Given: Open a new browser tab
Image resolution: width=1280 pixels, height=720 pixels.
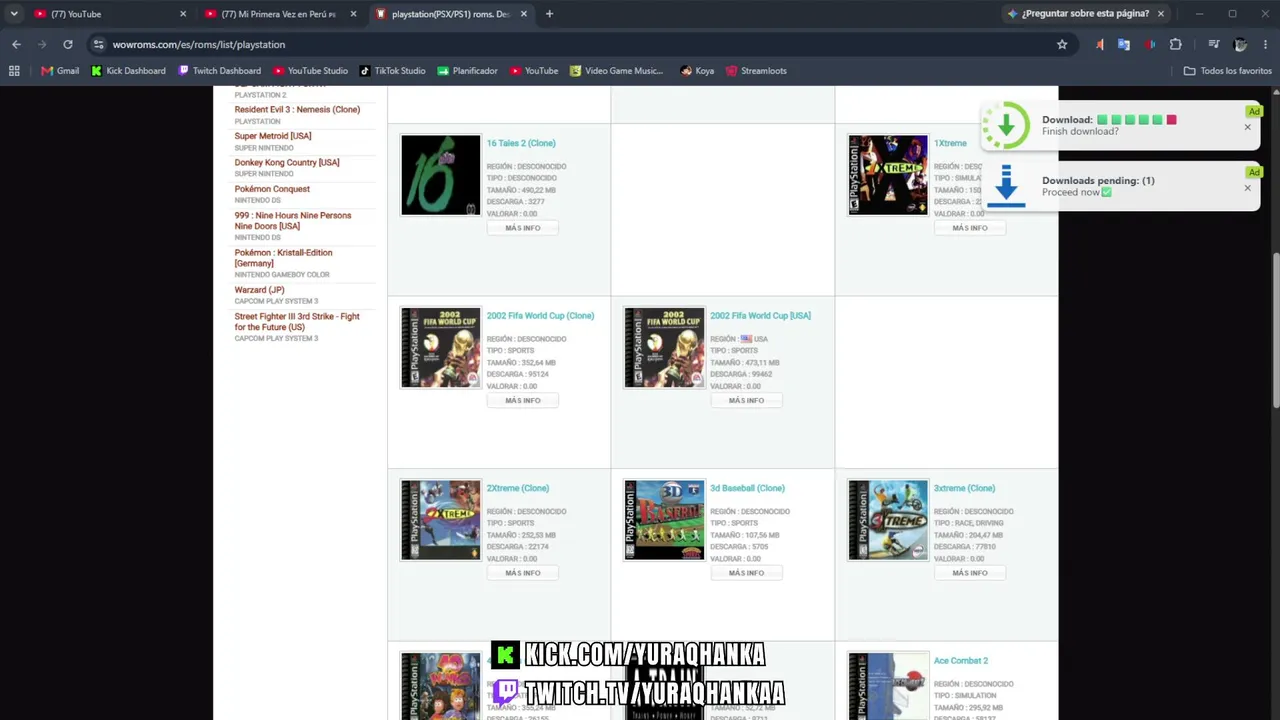Looking at the screenshot, I should [x=549, y=14].
